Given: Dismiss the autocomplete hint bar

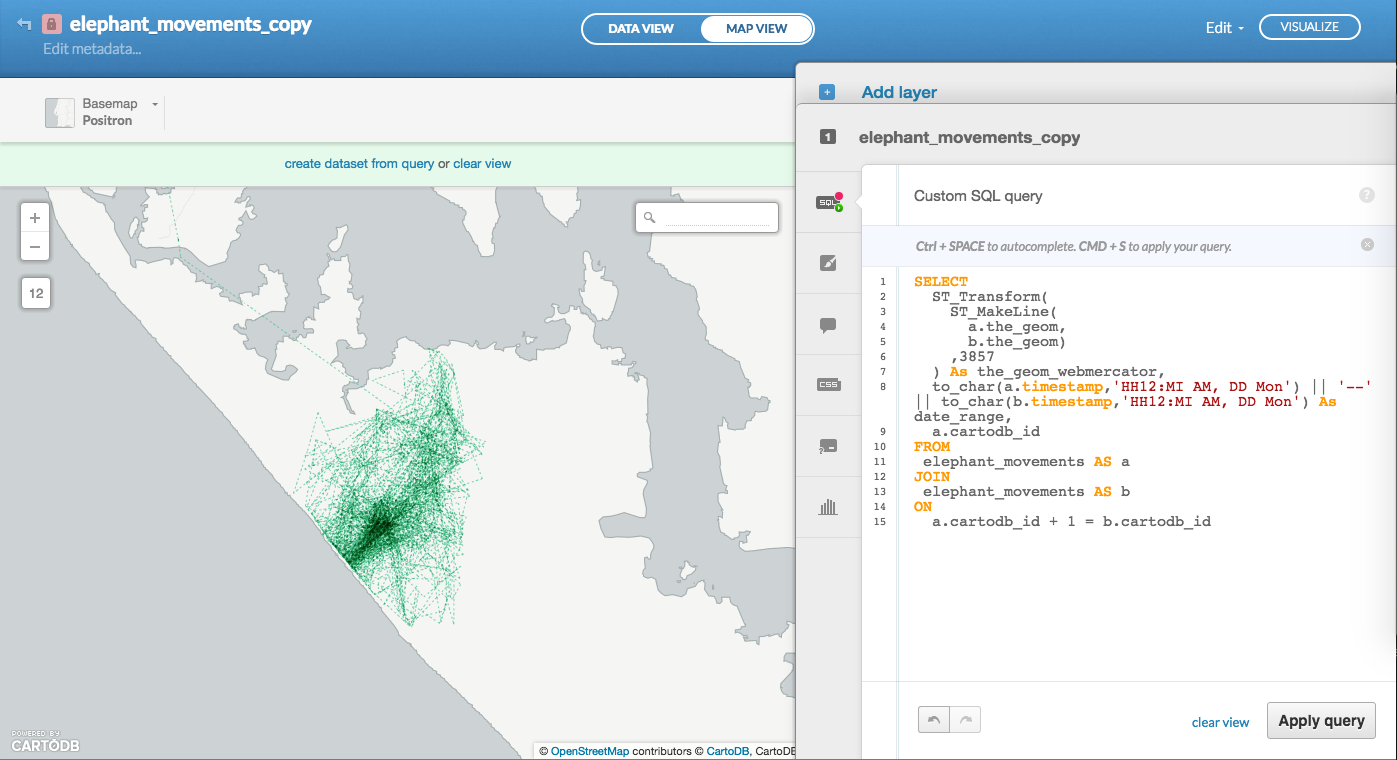Looking at the screenshot, I should point(1367,245).
